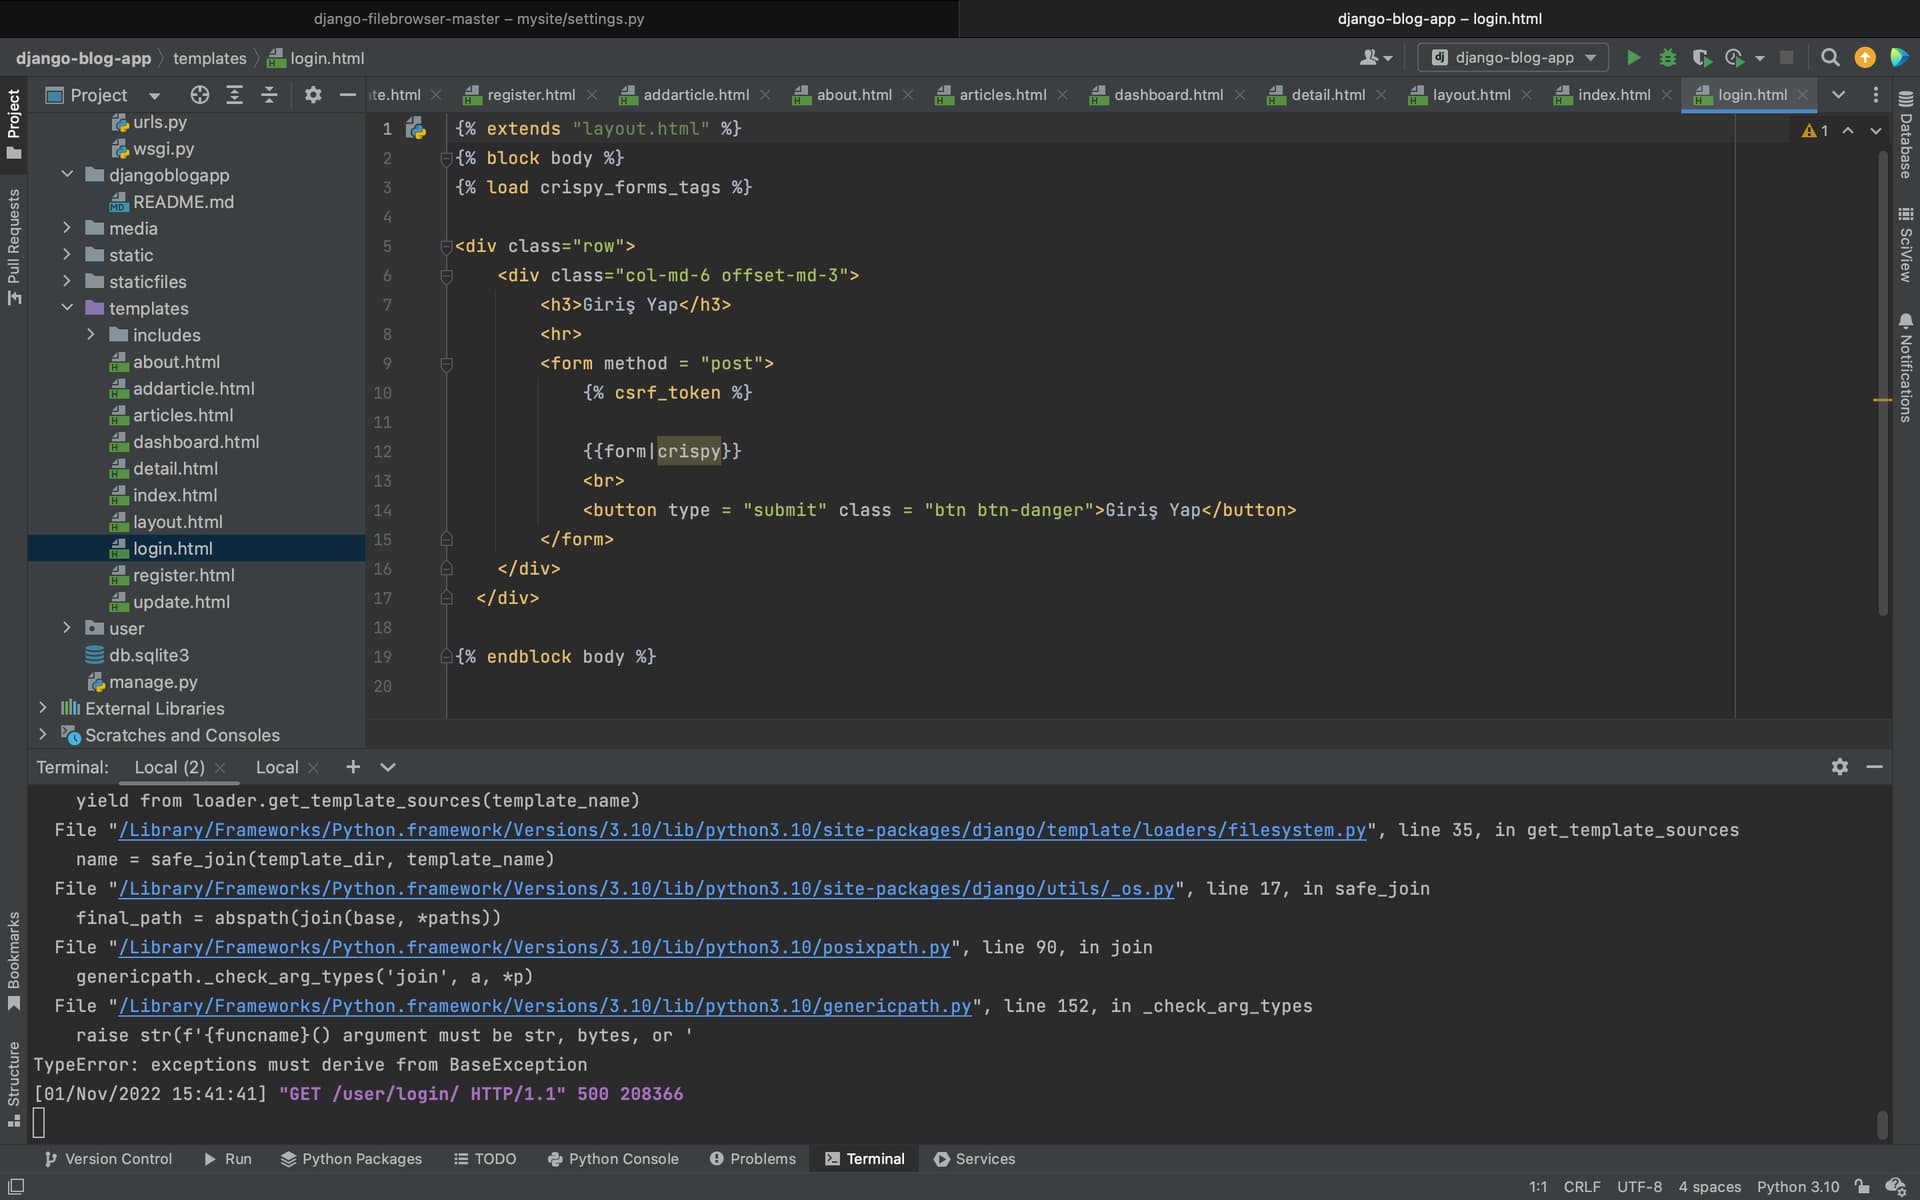The width and height of the screenshot is (1920, 1200).
Task: Open the Python Console tab
Action: 613,1159
